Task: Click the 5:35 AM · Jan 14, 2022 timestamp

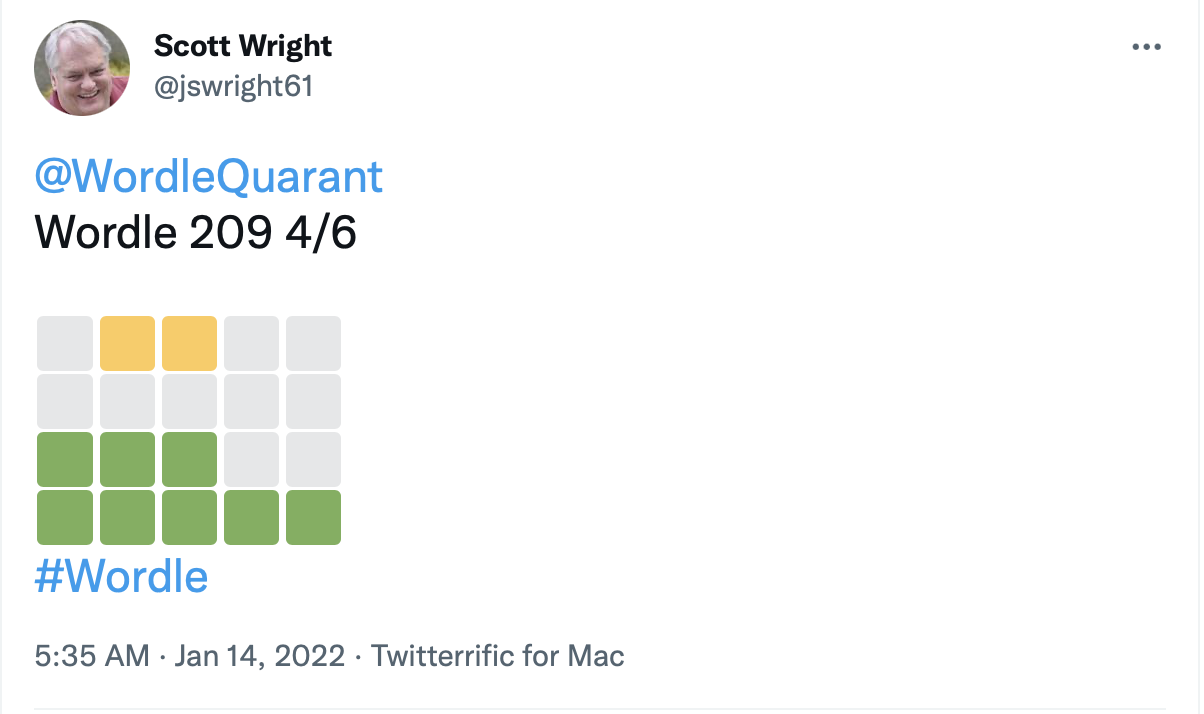Action: (190, 656)
